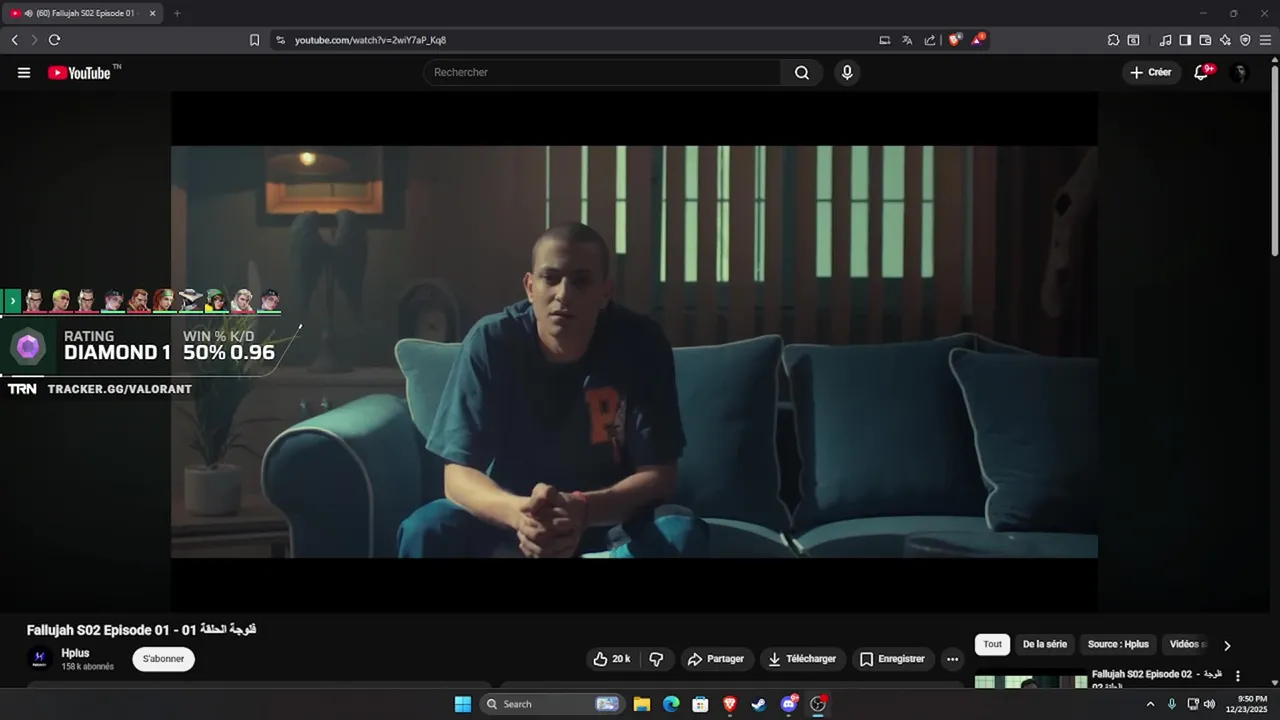Start voice search with the microphone
The height and width of the screenshot is (720, 1280).
(847, 73)
